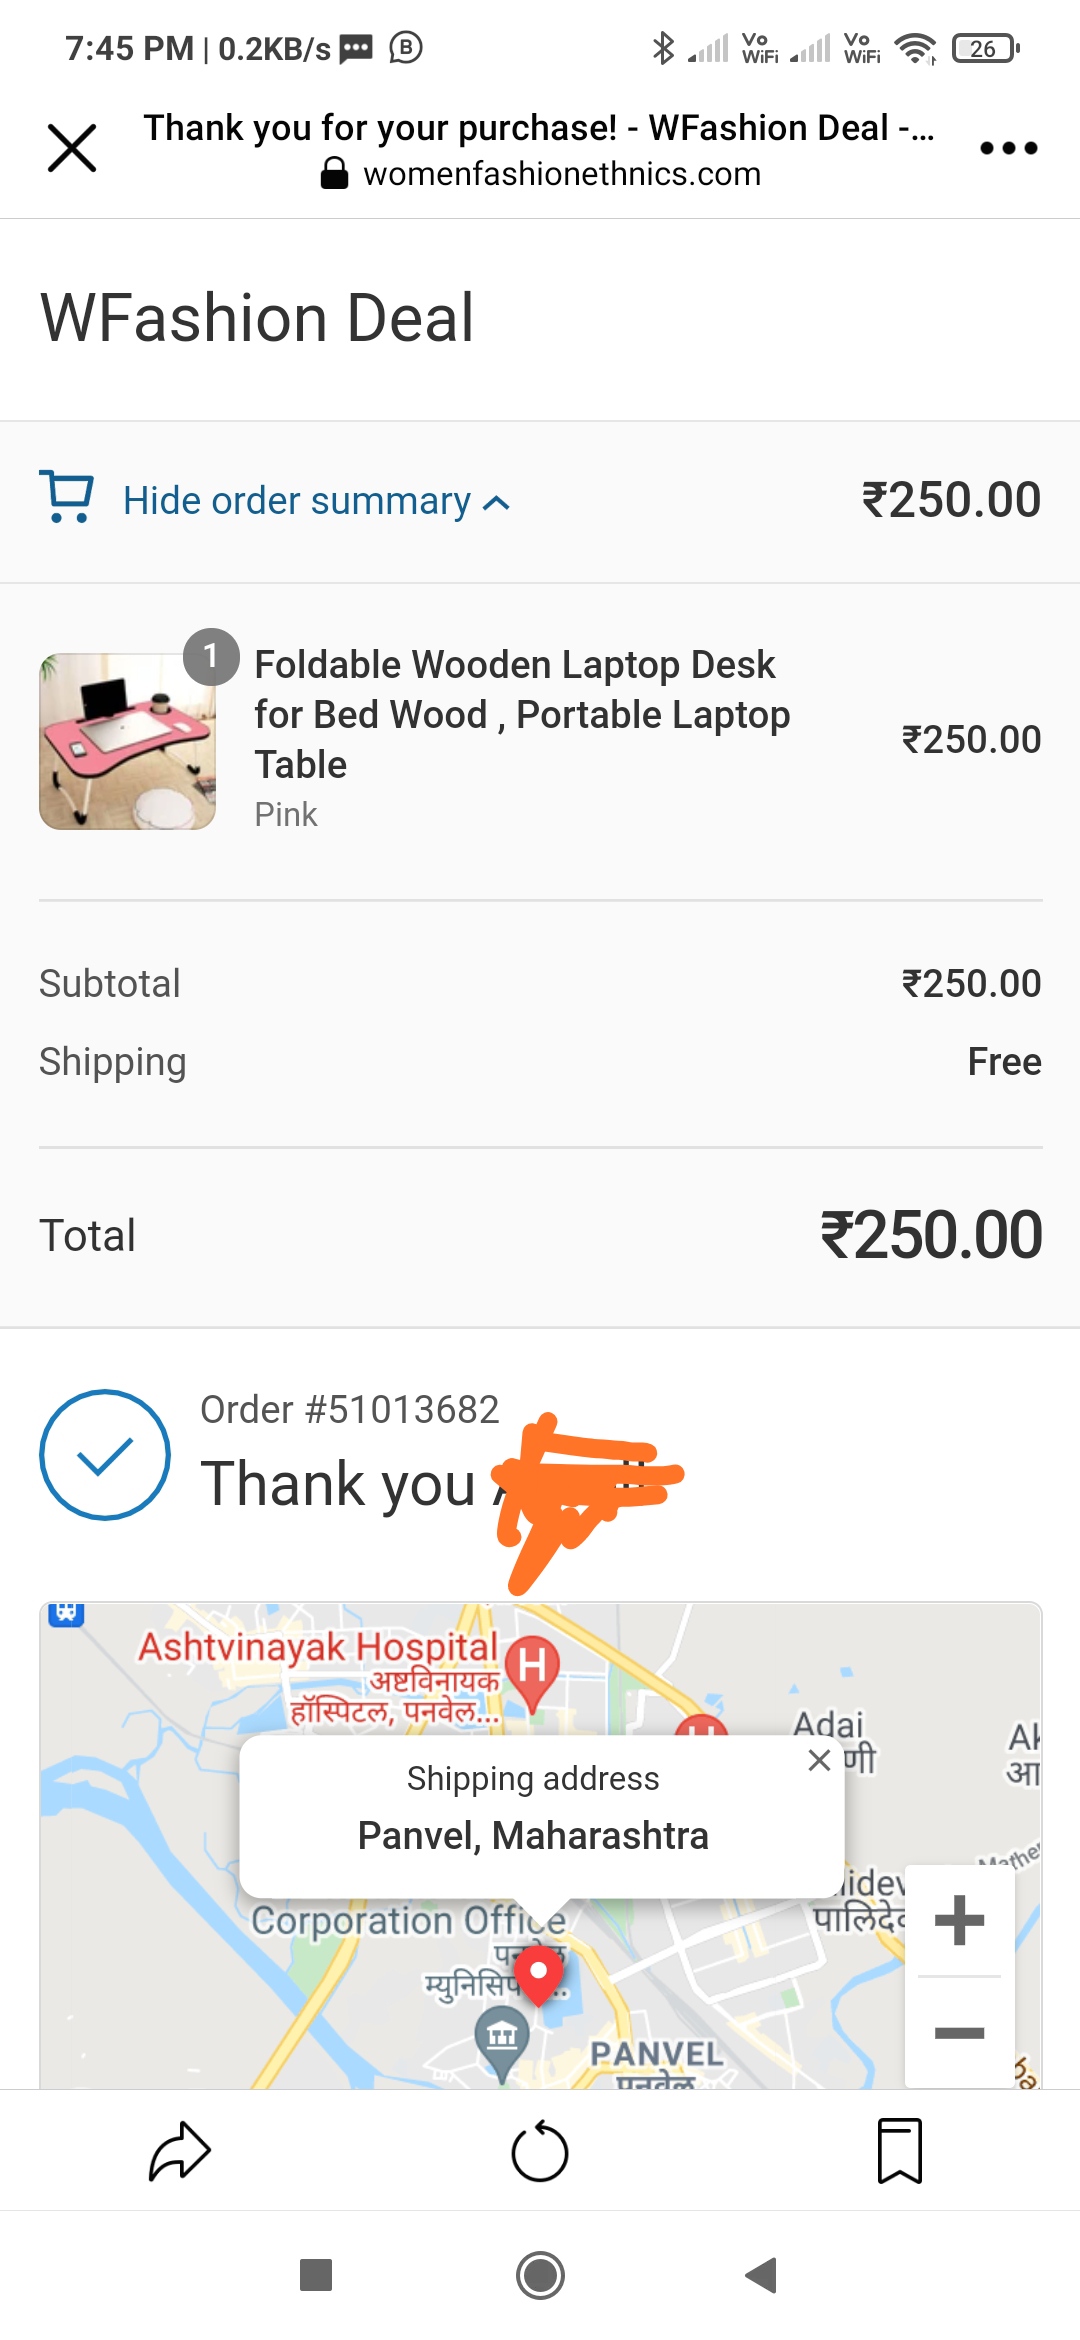The width and height of the screenshot is (1080, 2340).
Task: Zoom out on the map with the minus button
Action: pos(959,2032)
